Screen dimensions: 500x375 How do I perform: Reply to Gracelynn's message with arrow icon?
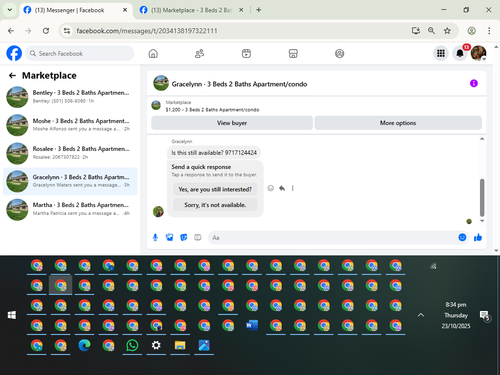pyautogui.click(x=282, y=188)
